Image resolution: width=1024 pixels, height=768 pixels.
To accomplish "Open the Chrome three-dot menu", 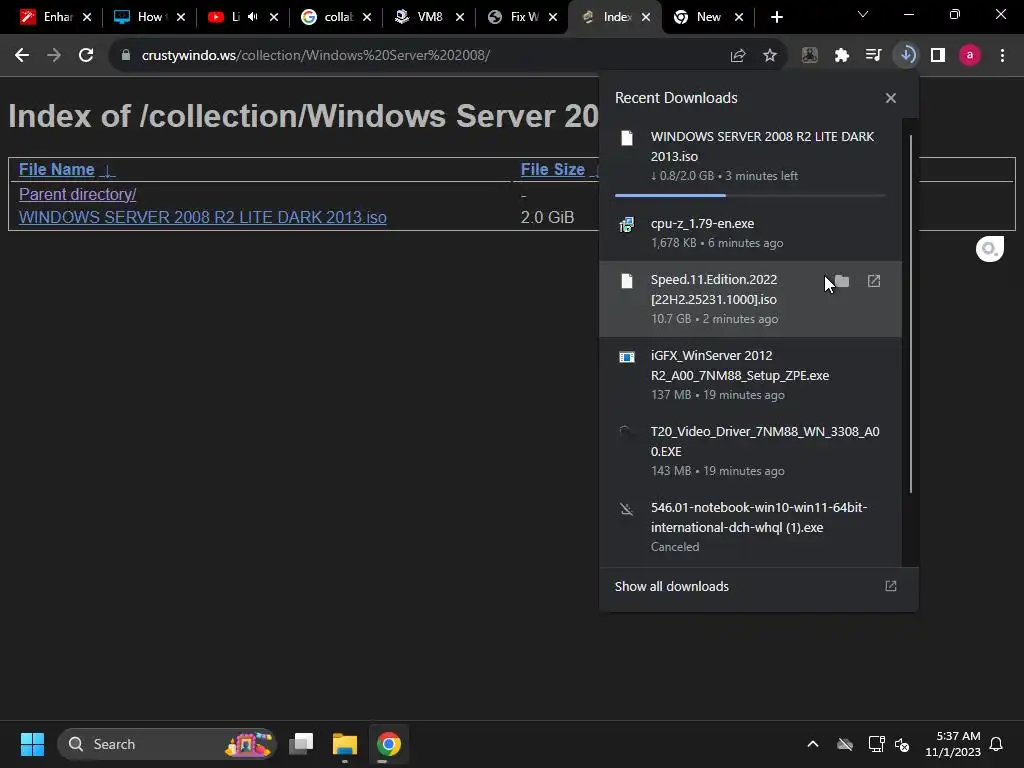I will click(x=1002, y=56).
